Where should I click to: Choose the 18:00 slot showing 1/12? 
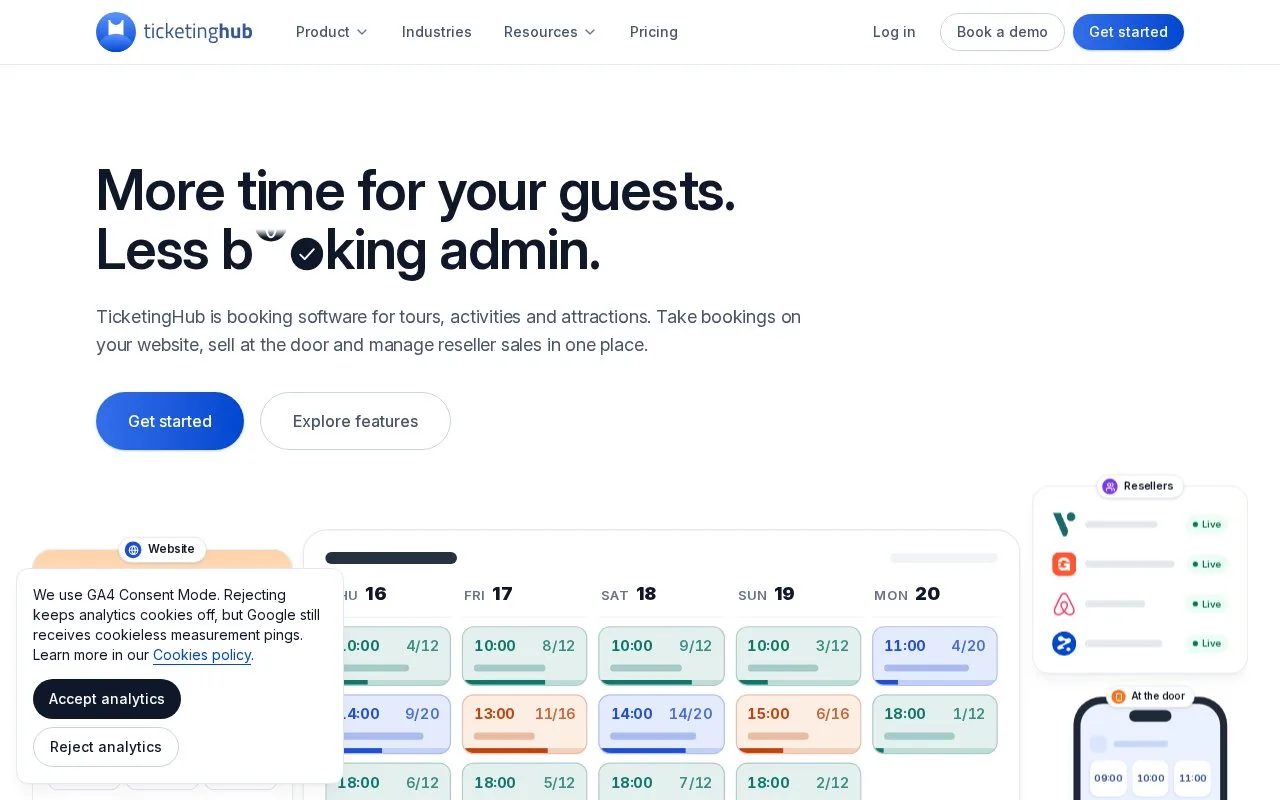pyautogui.click(x=935, y=724)
